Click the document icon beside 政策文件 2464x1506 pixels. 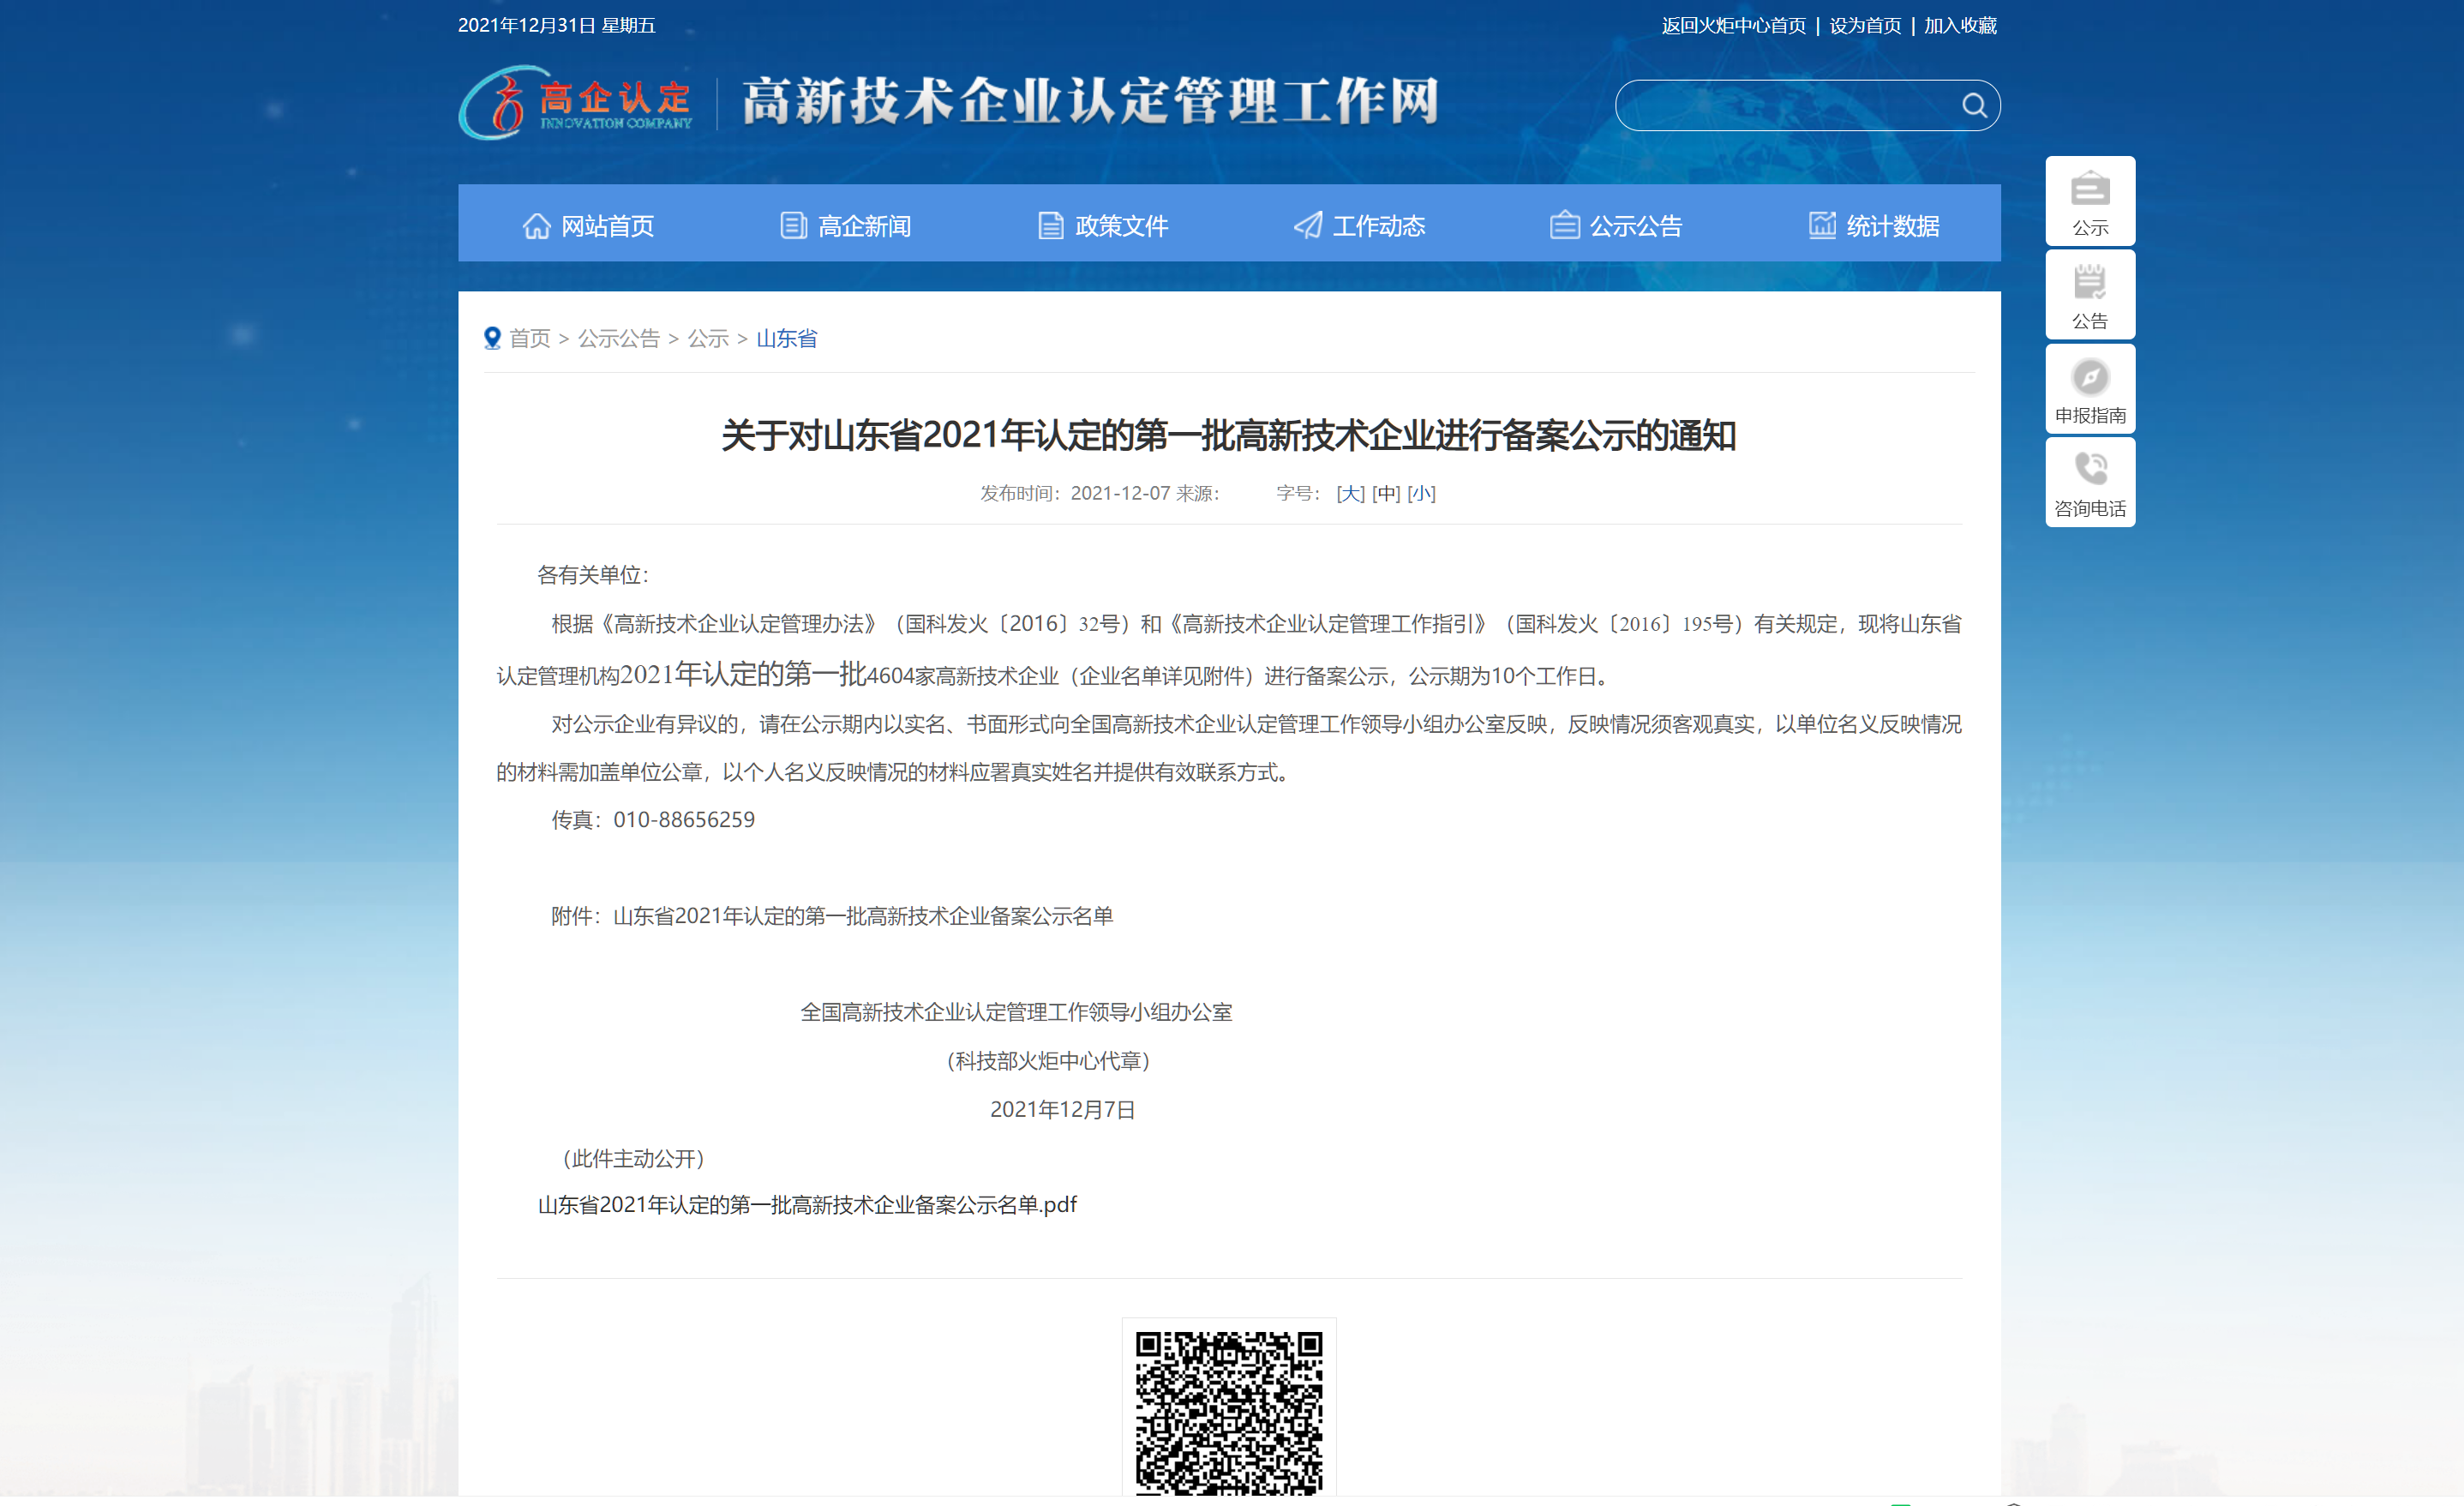1050,226
